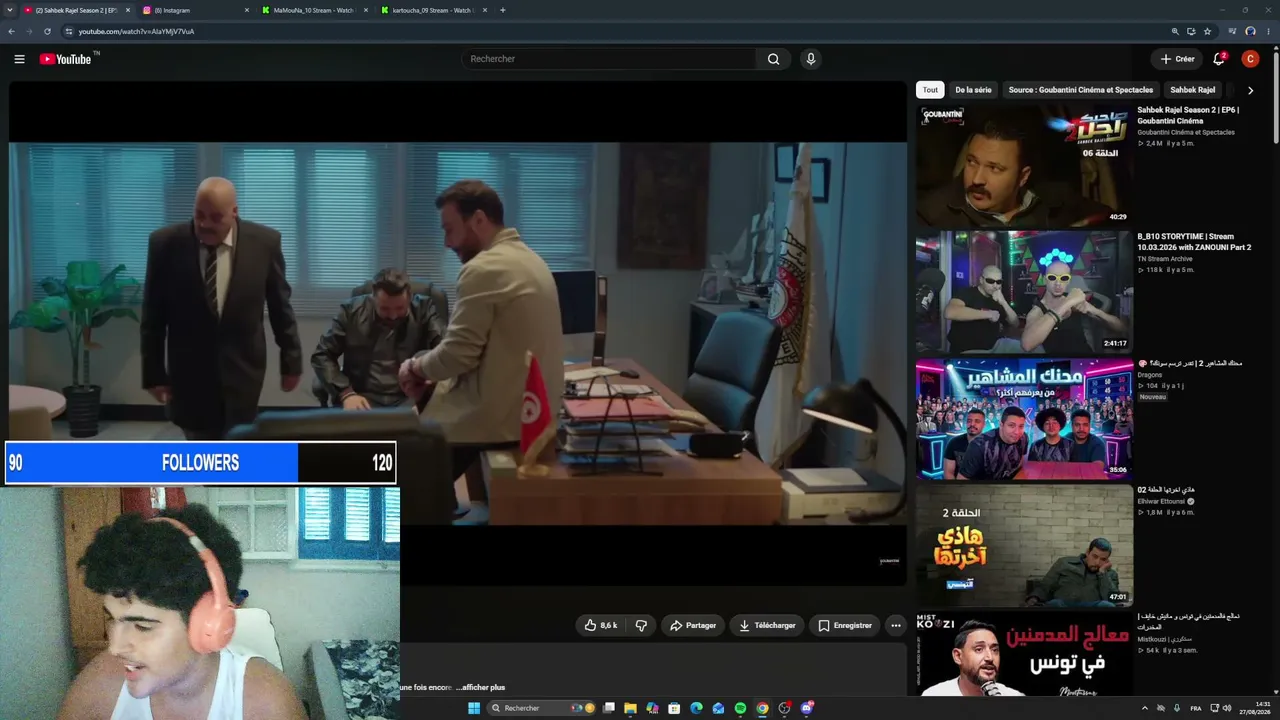
Task: Open the account avatar menu
Action: 1250,59
